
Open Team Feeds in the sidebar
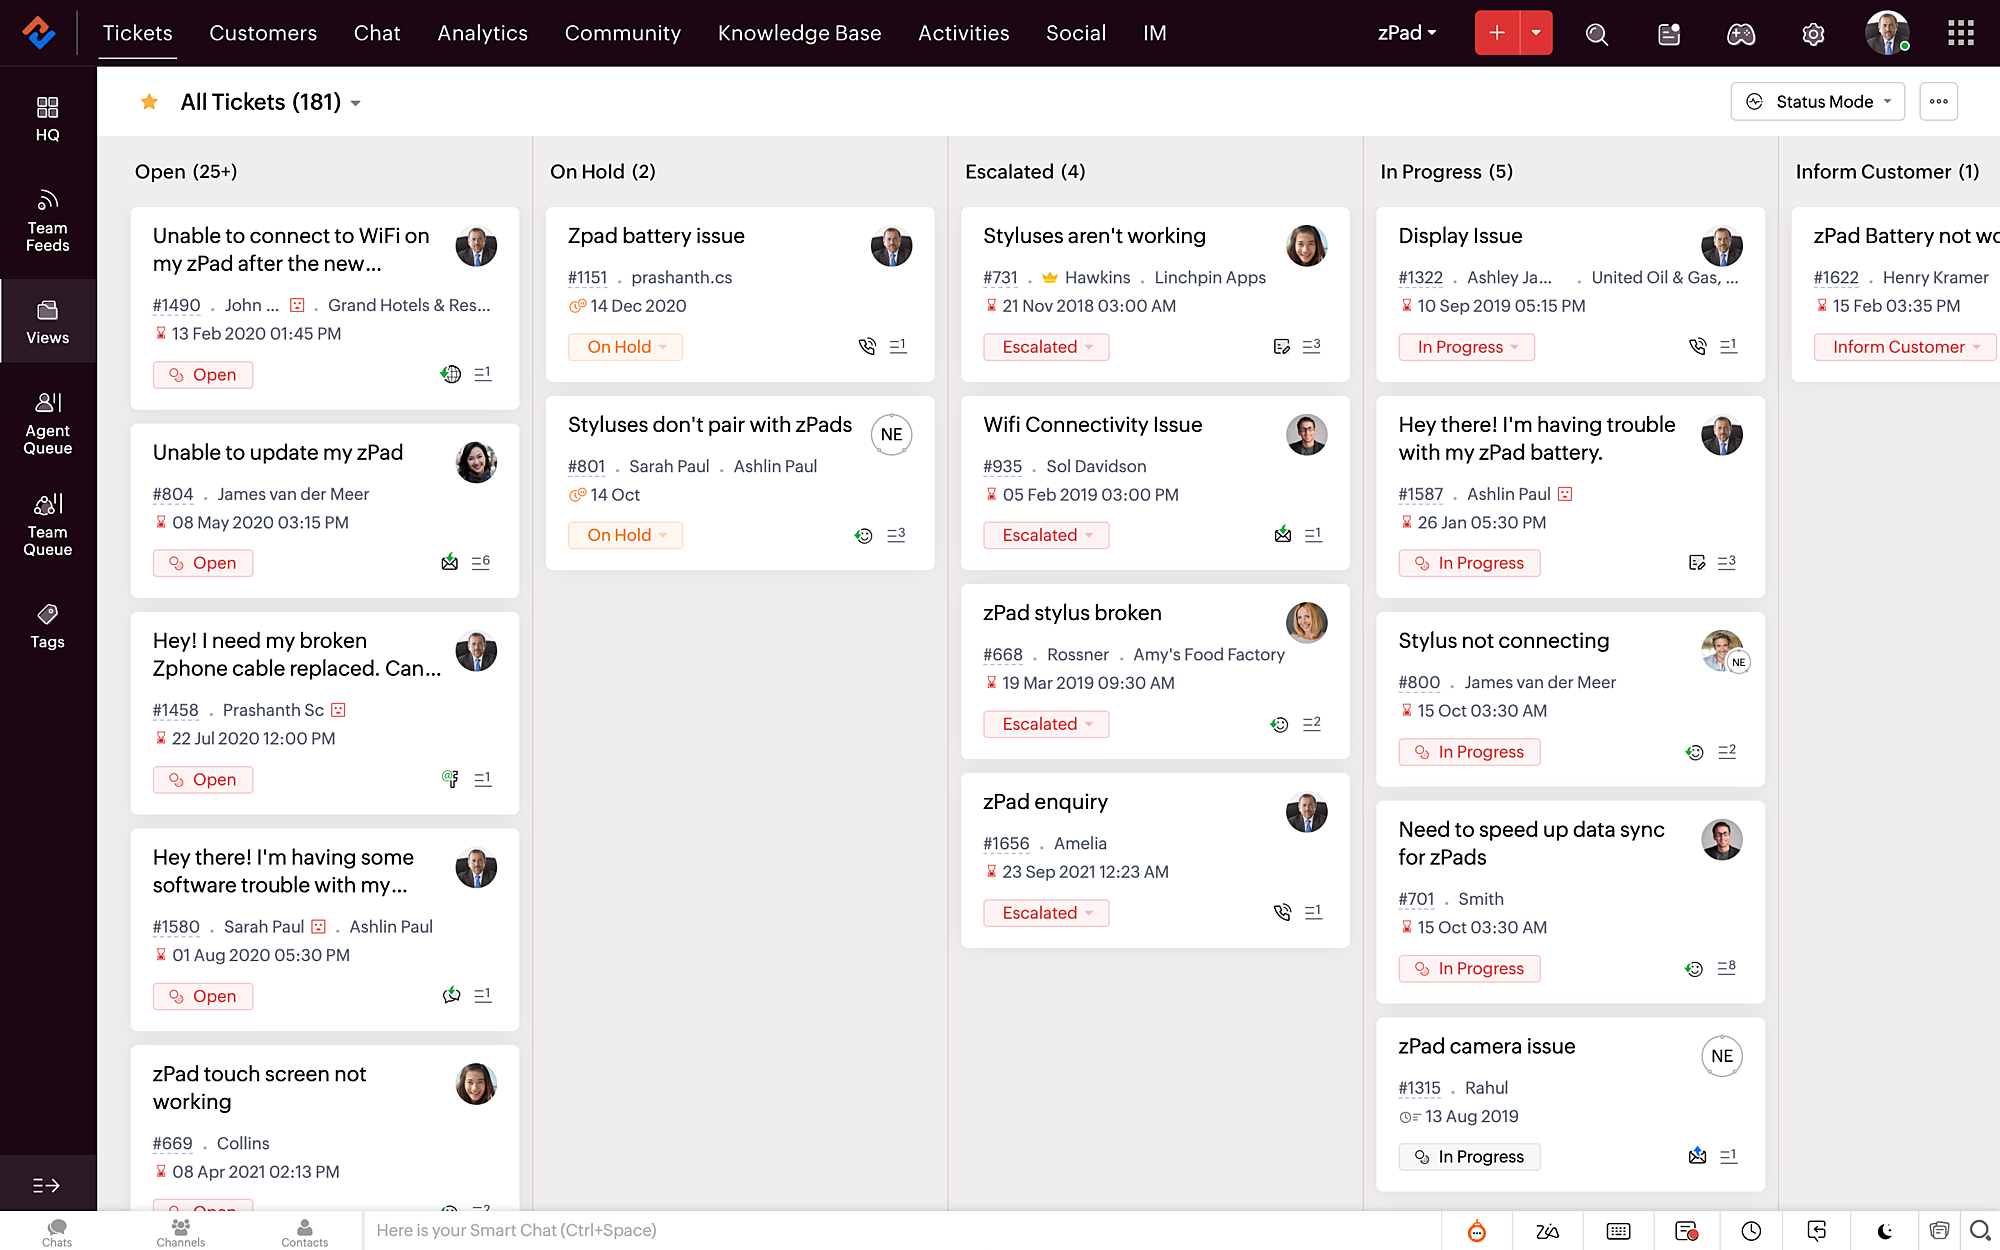(47, 220)
